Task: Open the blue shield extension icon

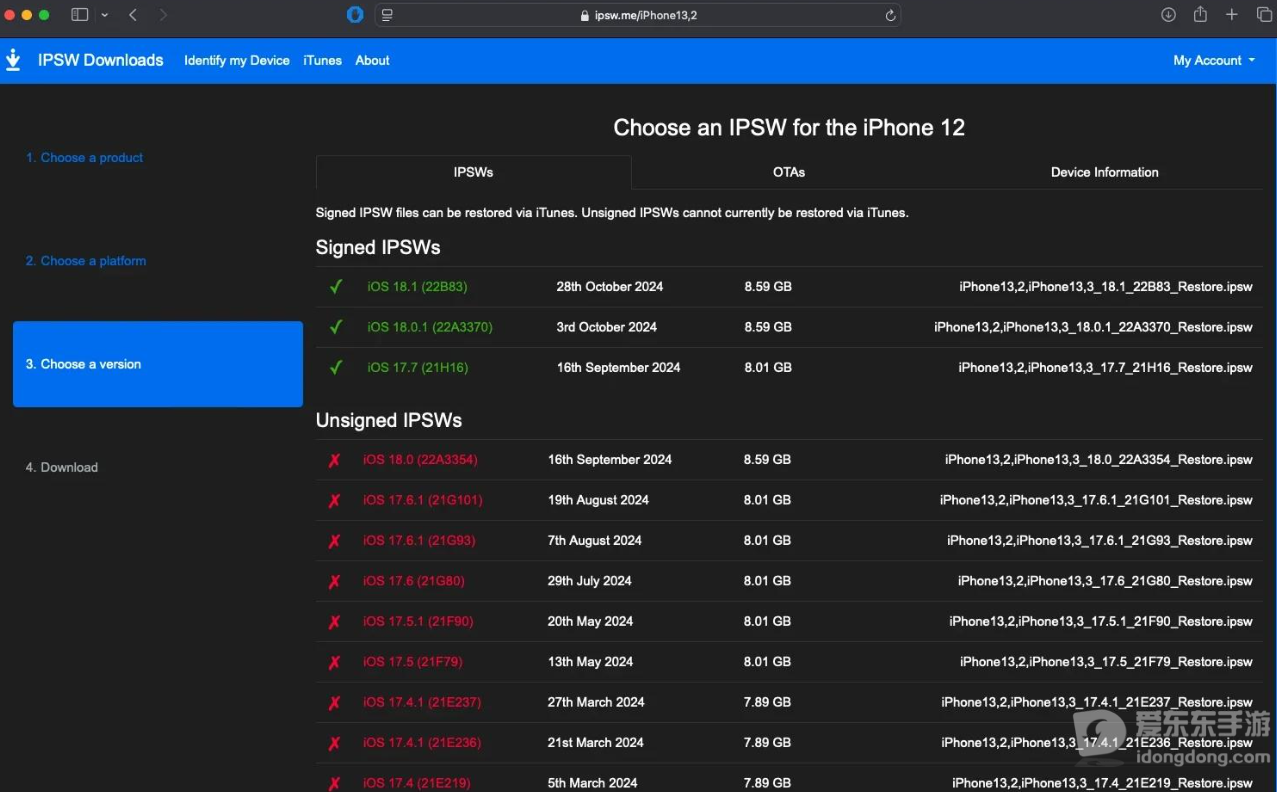Action: (355, 15)
